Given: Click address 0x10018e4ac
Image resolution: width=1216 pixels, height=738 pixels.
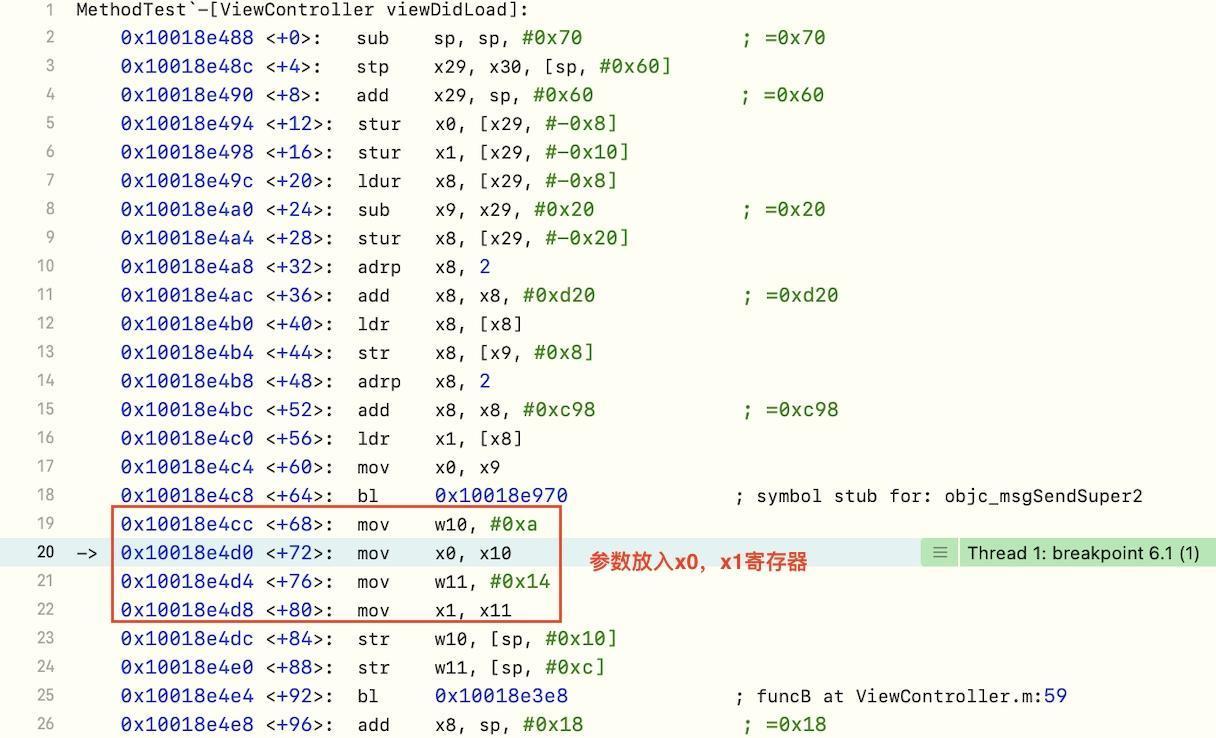Looking at the screenshot, I should point(187,296).
